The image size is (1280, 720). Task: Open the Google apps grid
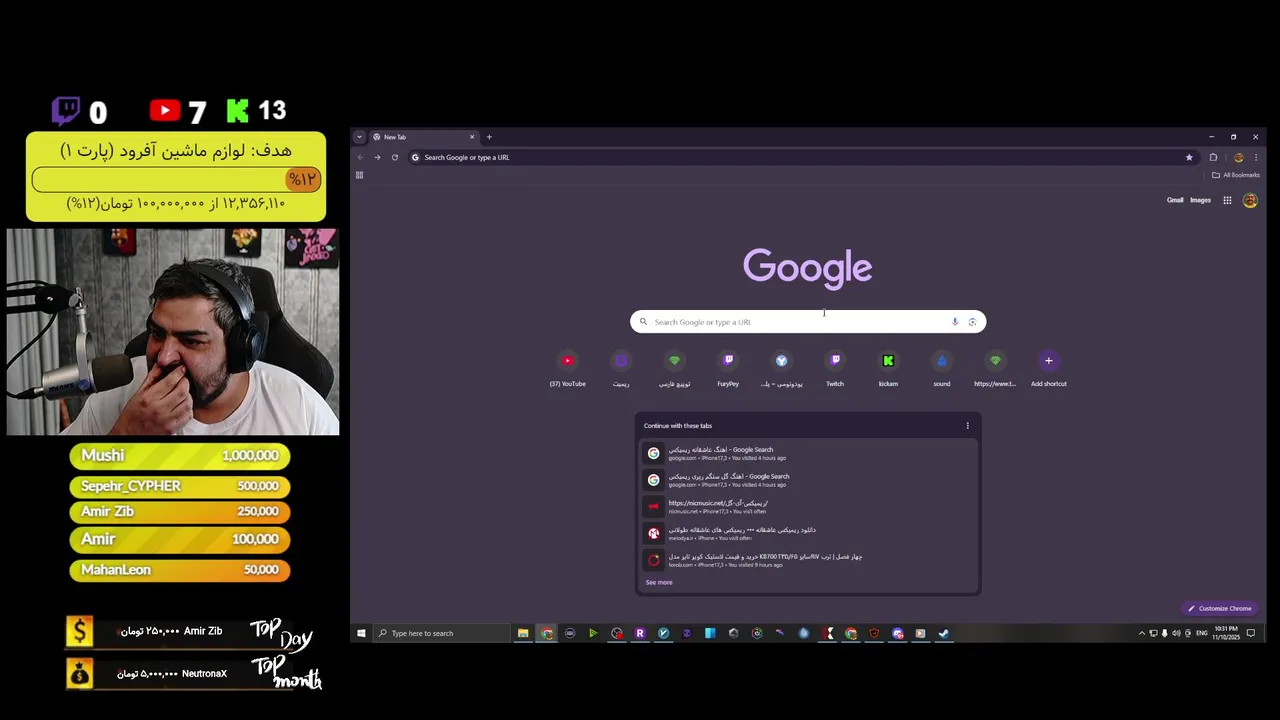click(1227, 200)
